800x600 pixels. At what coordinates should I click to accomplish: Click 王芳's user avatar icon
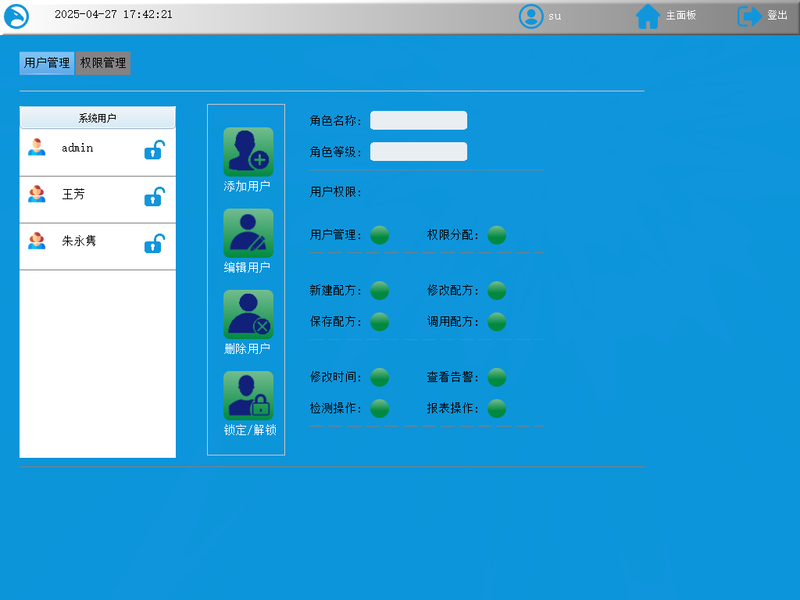[37, 194]
